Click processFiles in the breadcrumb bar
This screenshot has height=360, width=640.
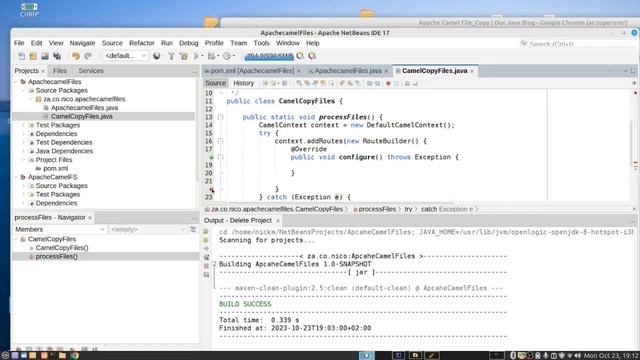[377, 209]
